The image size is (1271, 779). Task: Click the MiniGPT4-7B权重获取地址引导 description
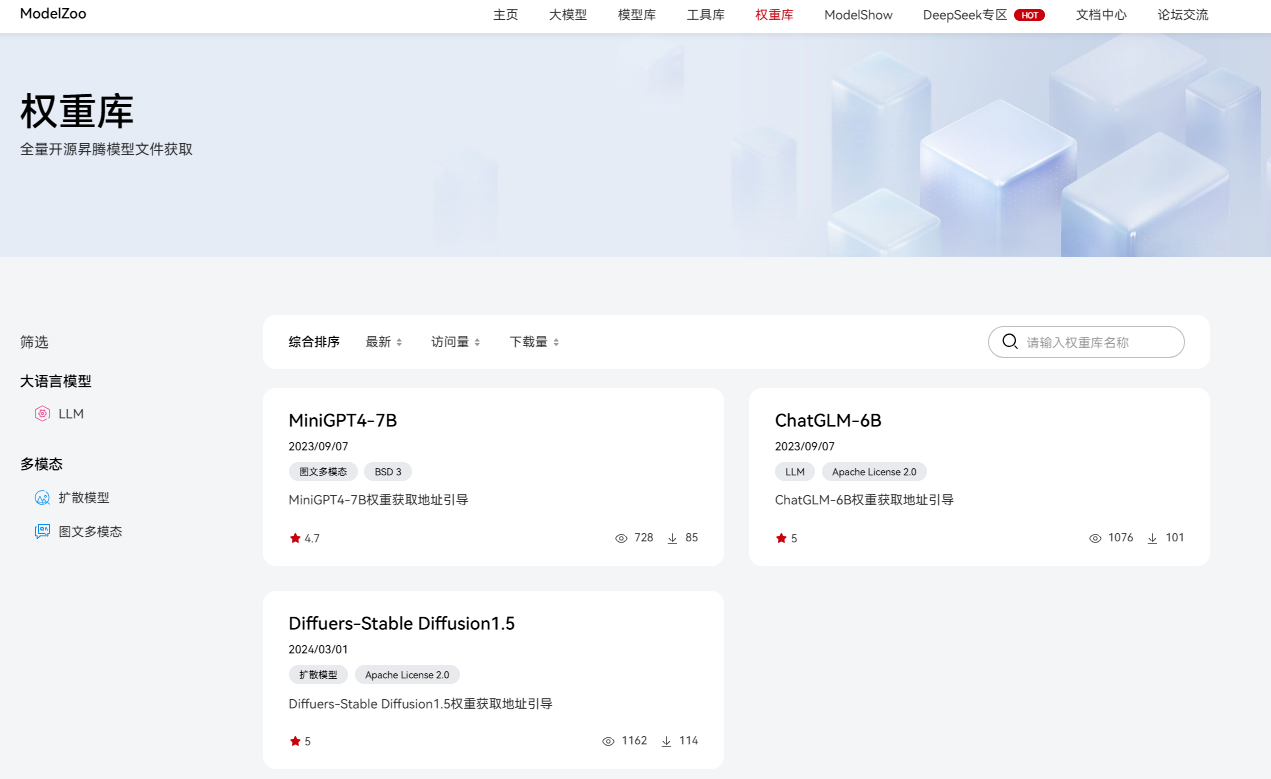(x=378, y=500)
